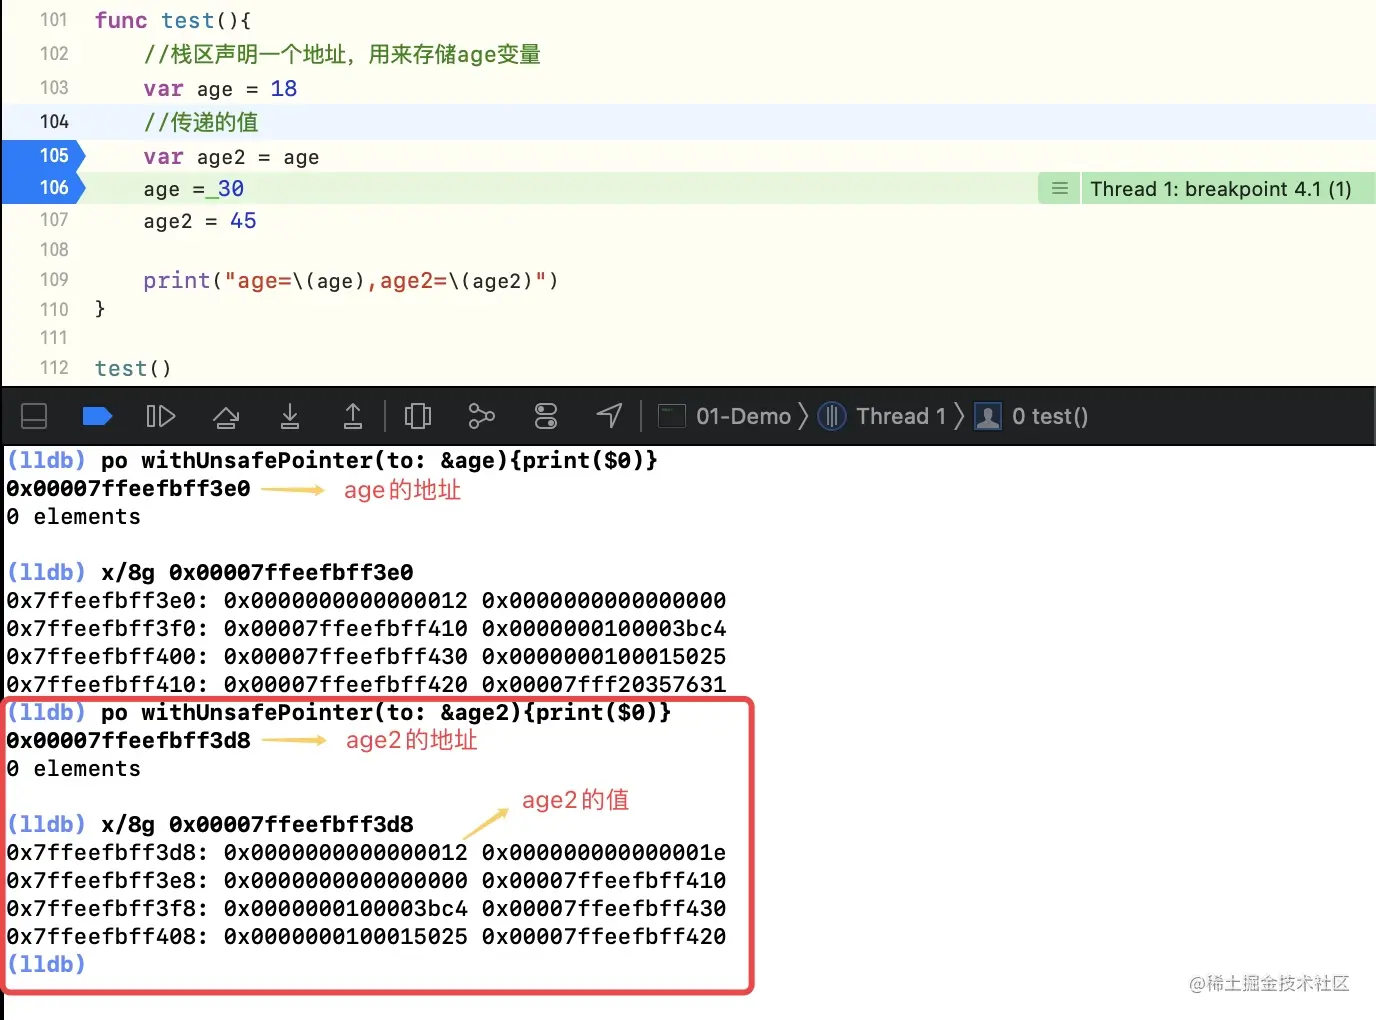
Task: Click the '//传递的值' comment on line 104
Action: [x=201, y=123]
